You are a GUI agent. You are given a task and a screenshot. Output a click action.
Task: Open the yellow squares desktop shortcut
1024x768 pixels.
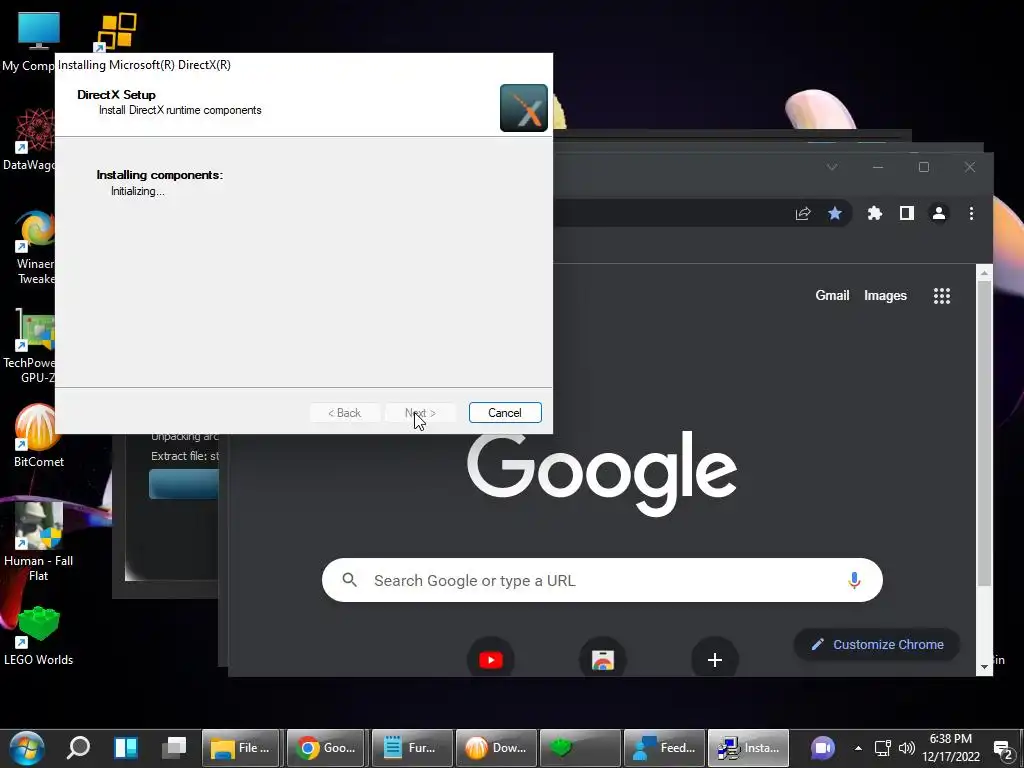116,31
